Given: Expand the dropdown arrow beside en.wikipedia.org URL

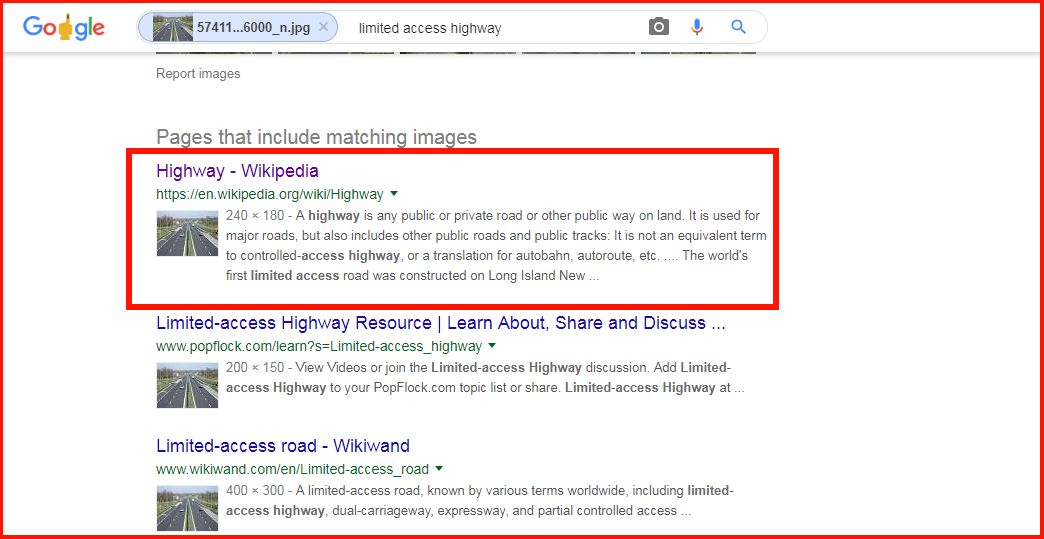Looking at the screenshot, I should 393,194.
